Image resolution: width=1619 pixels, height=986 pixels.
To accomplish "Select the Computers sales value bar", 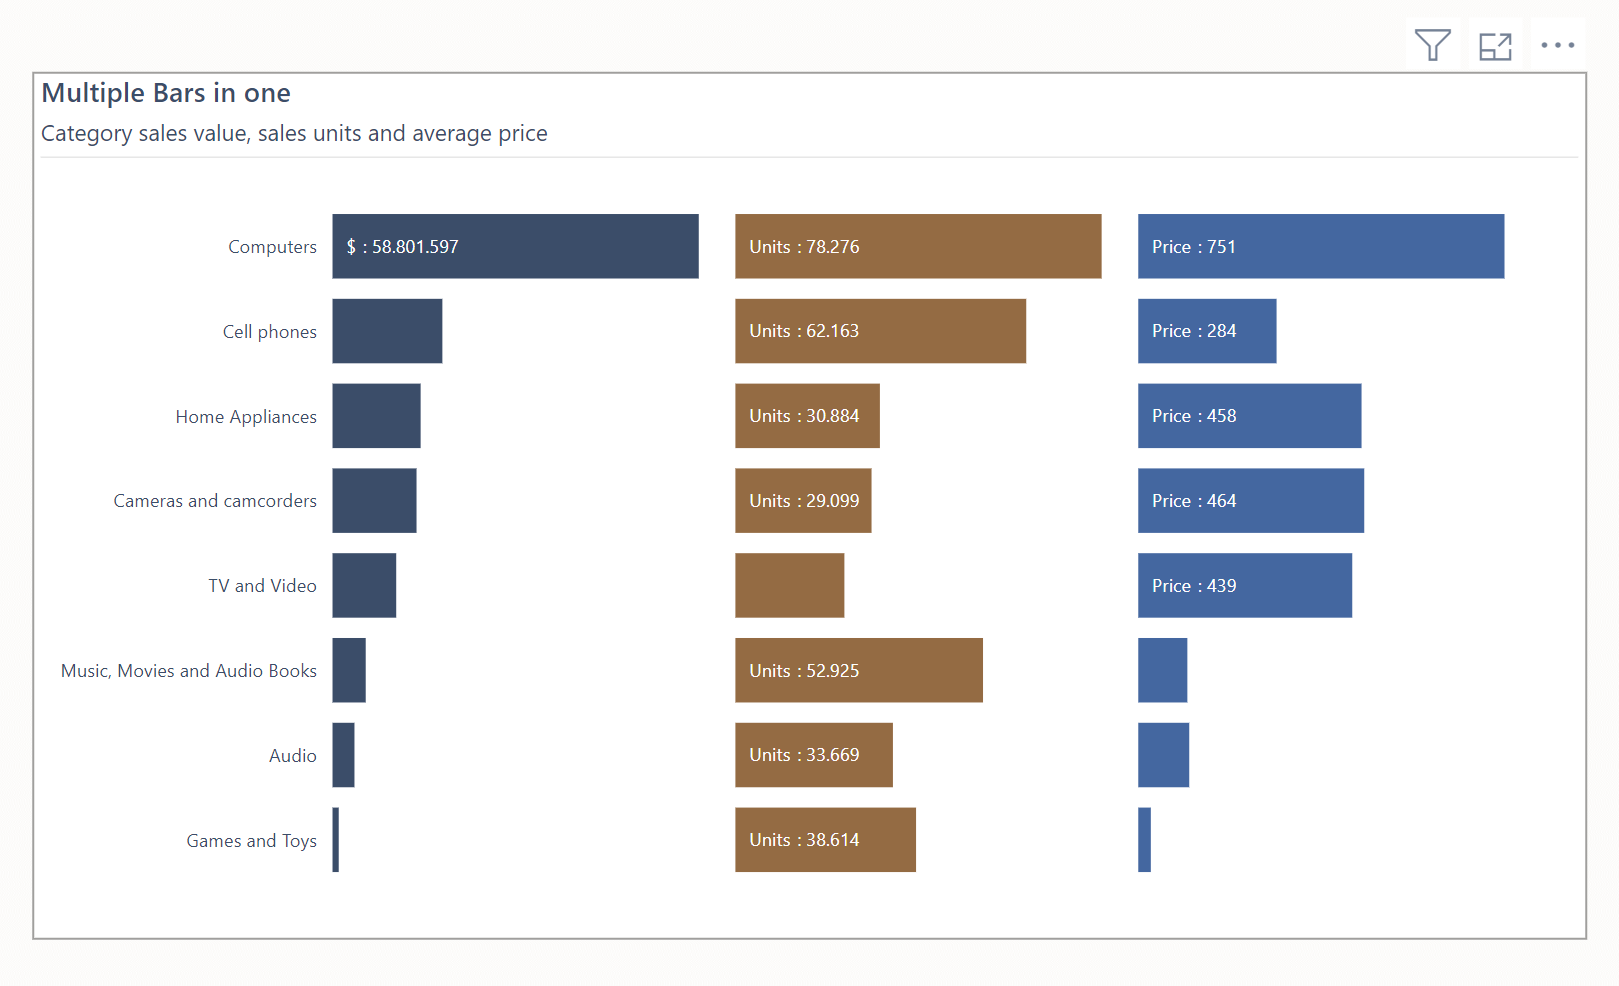I will click(515, 246).
